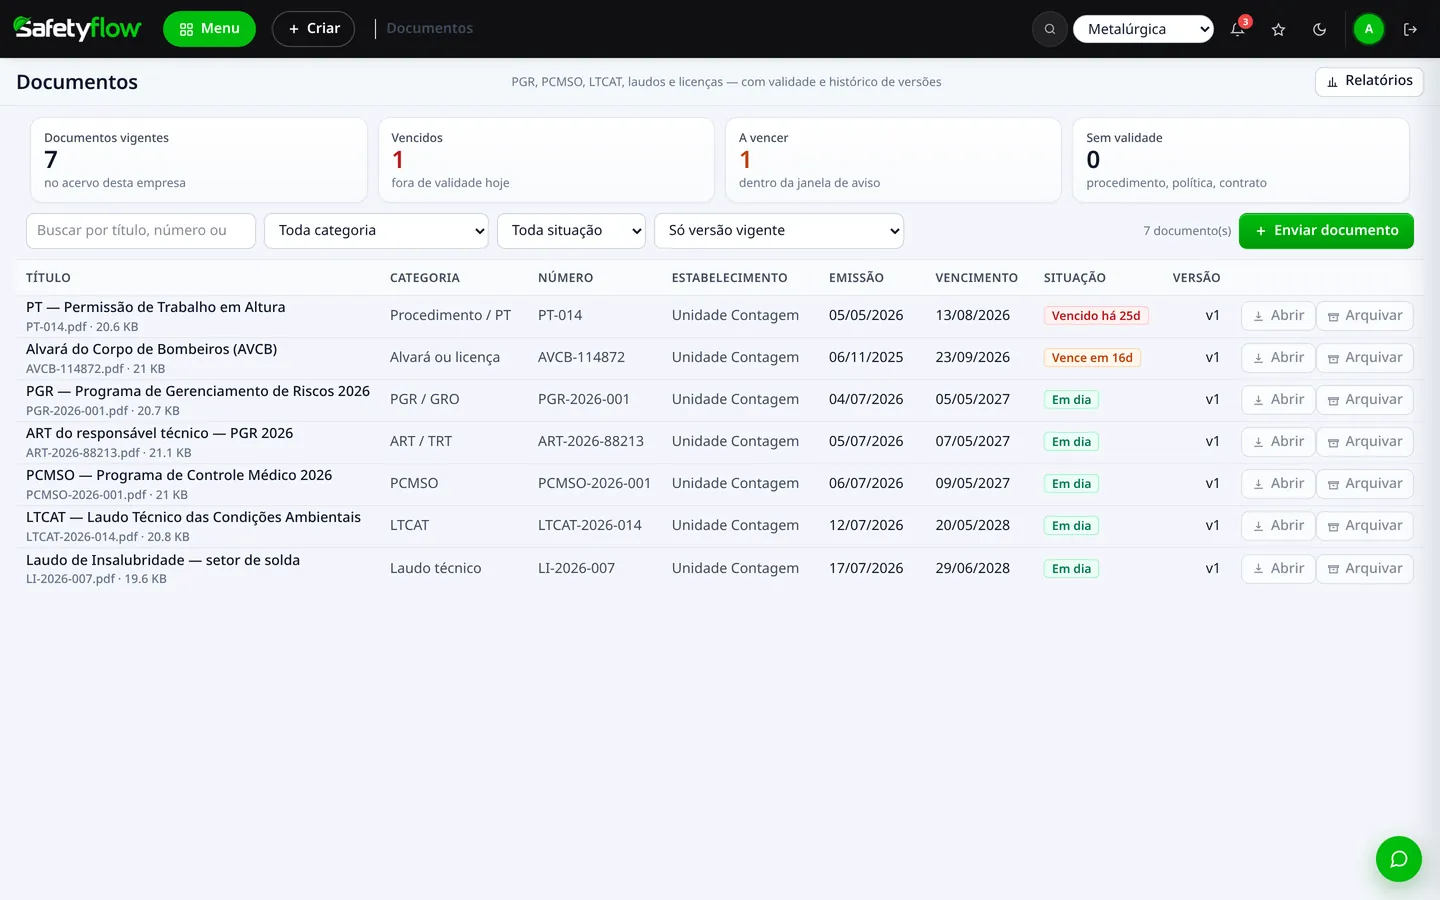Image resolution: width=1440 pixels, height=900 pixels.
Task: Select title 'ART do responsável técnico — PGR 2026'
Action: (x=160, y=433)
